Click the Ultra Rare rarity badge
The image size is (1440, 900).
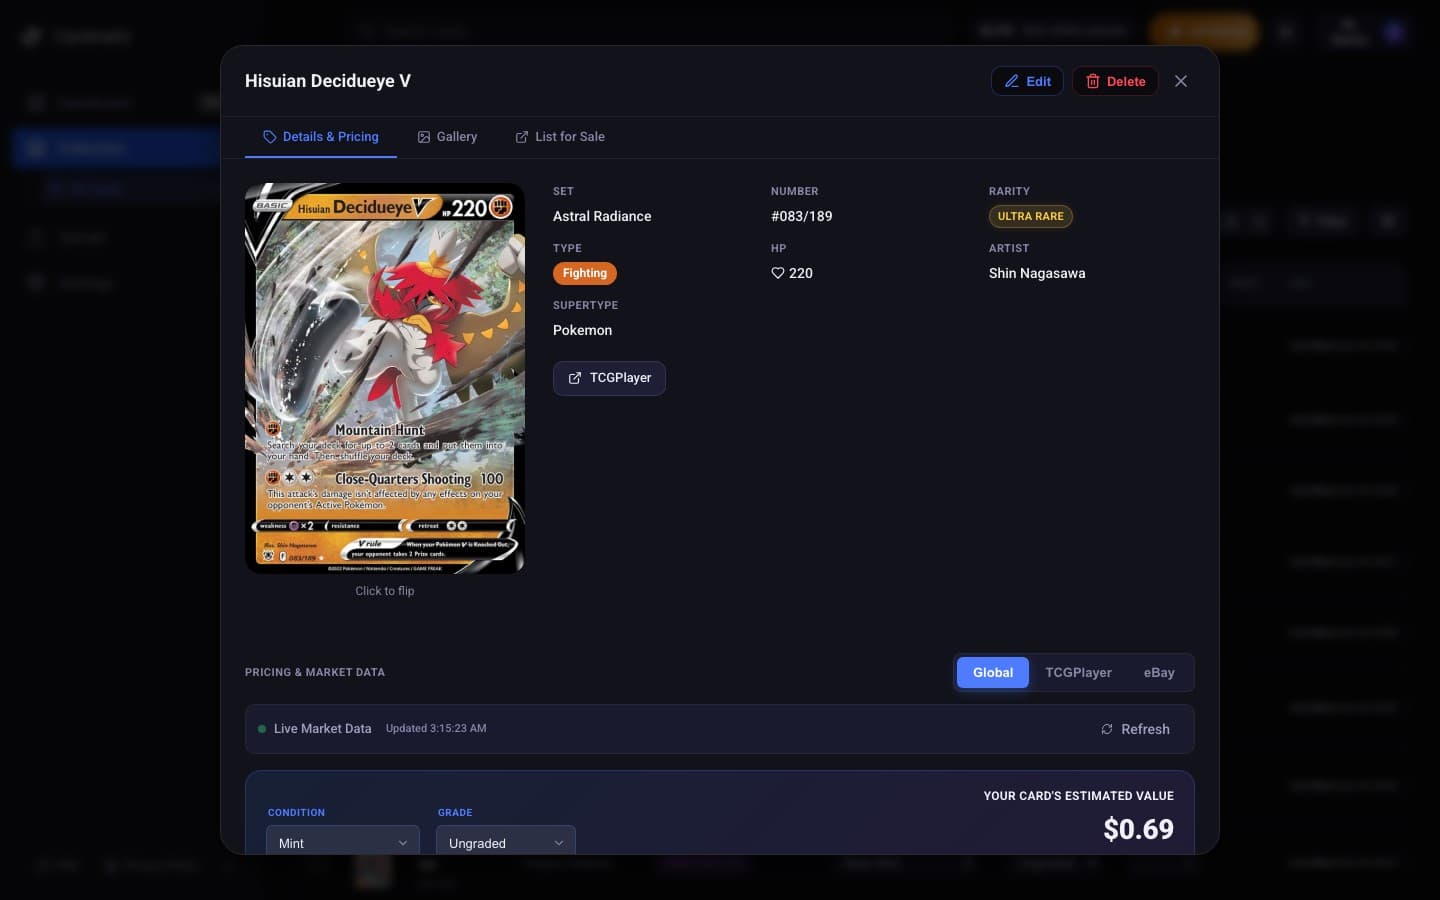[1030, 216]
